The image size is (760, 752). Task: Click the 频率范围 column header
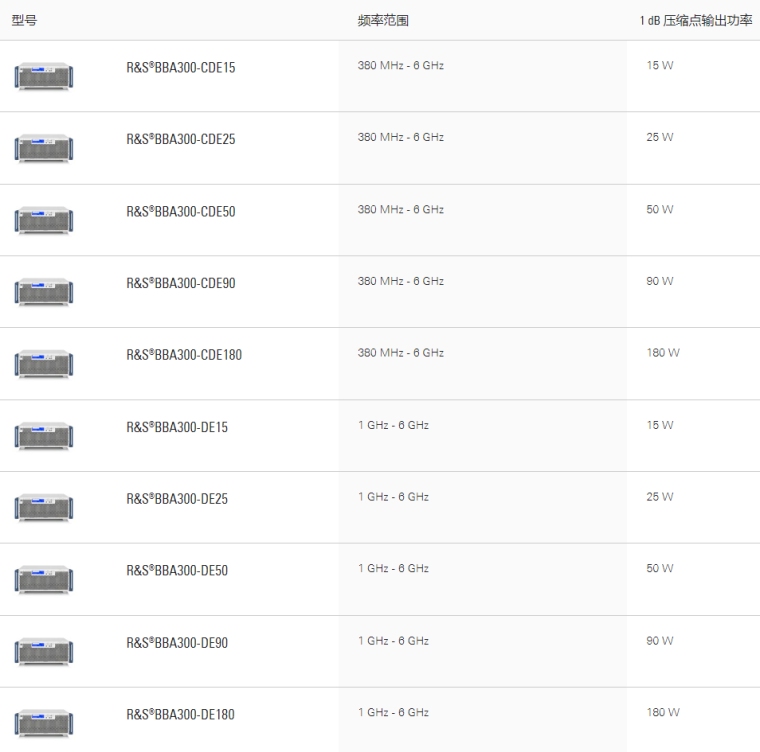383,20
